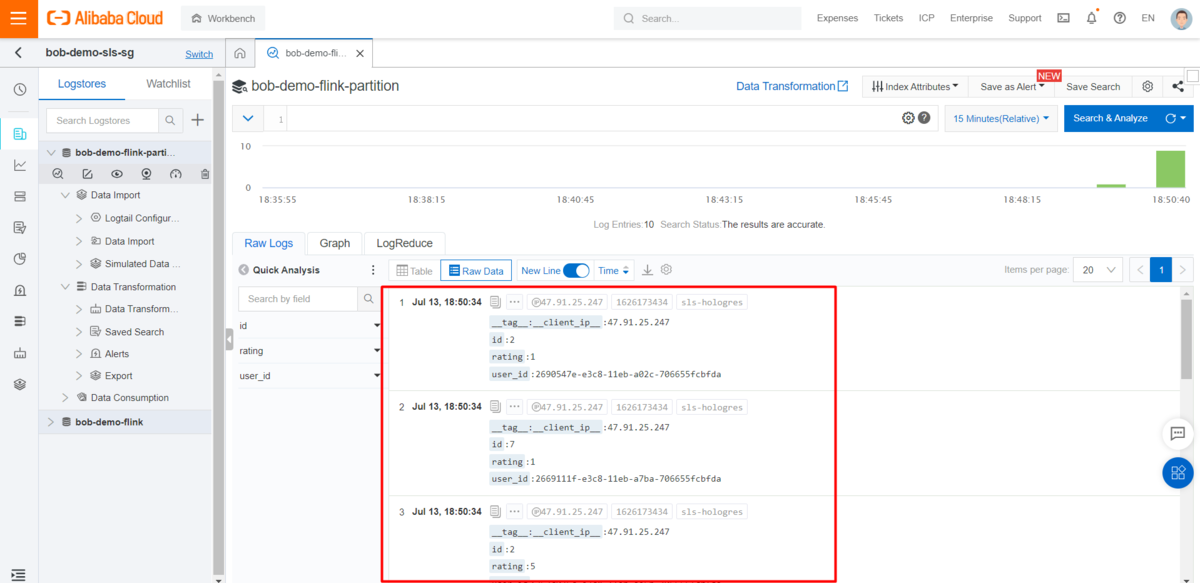Open the clock icon in left sidebar
Viewport: 1200px width, 583px height.
point(19,89)
